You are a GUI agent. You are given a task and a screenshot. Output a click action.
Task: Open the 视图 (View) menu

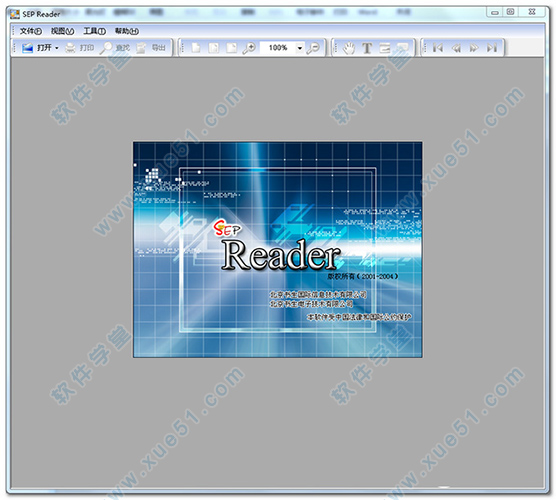click(62, 31)
